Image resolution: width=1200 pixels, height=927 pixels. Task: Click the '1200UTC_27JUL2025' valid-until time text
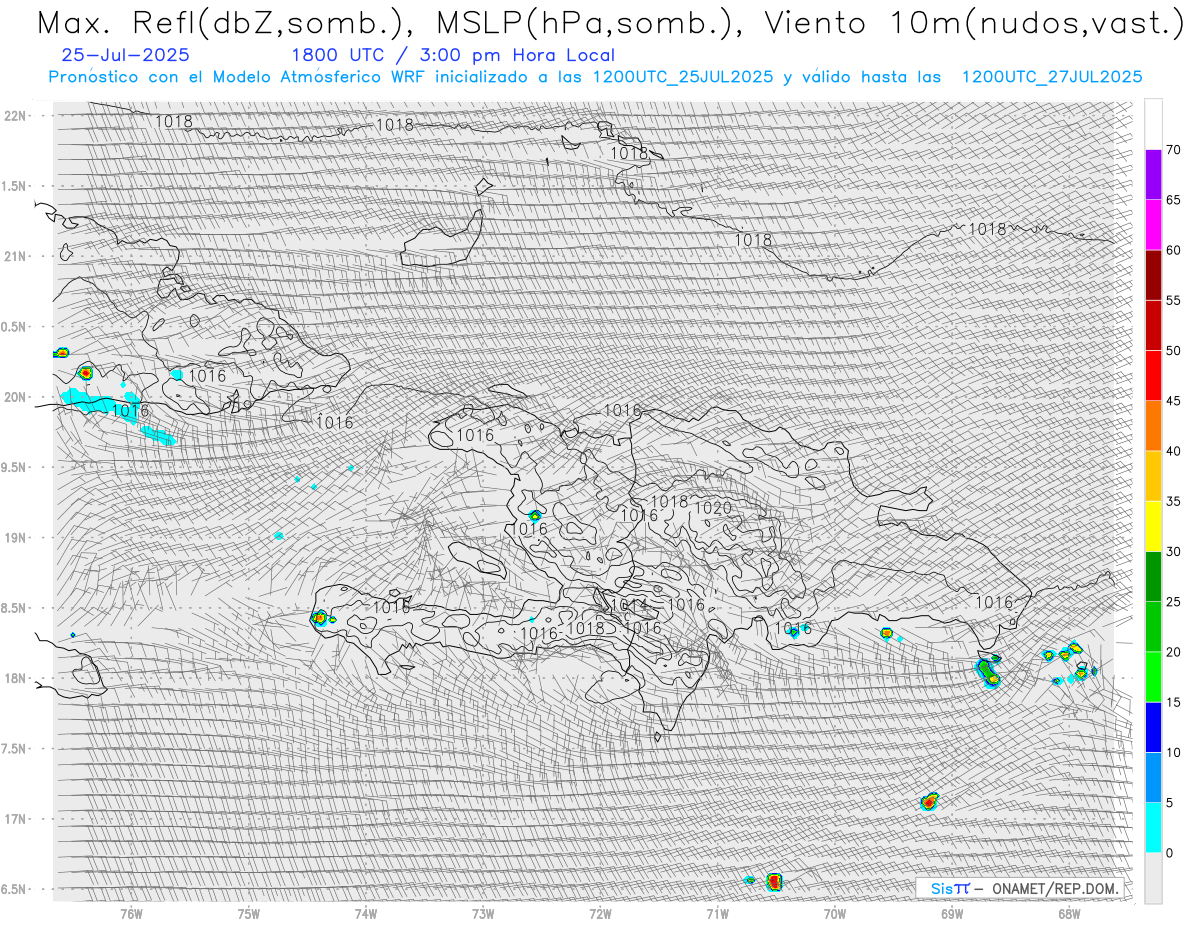1051,77
